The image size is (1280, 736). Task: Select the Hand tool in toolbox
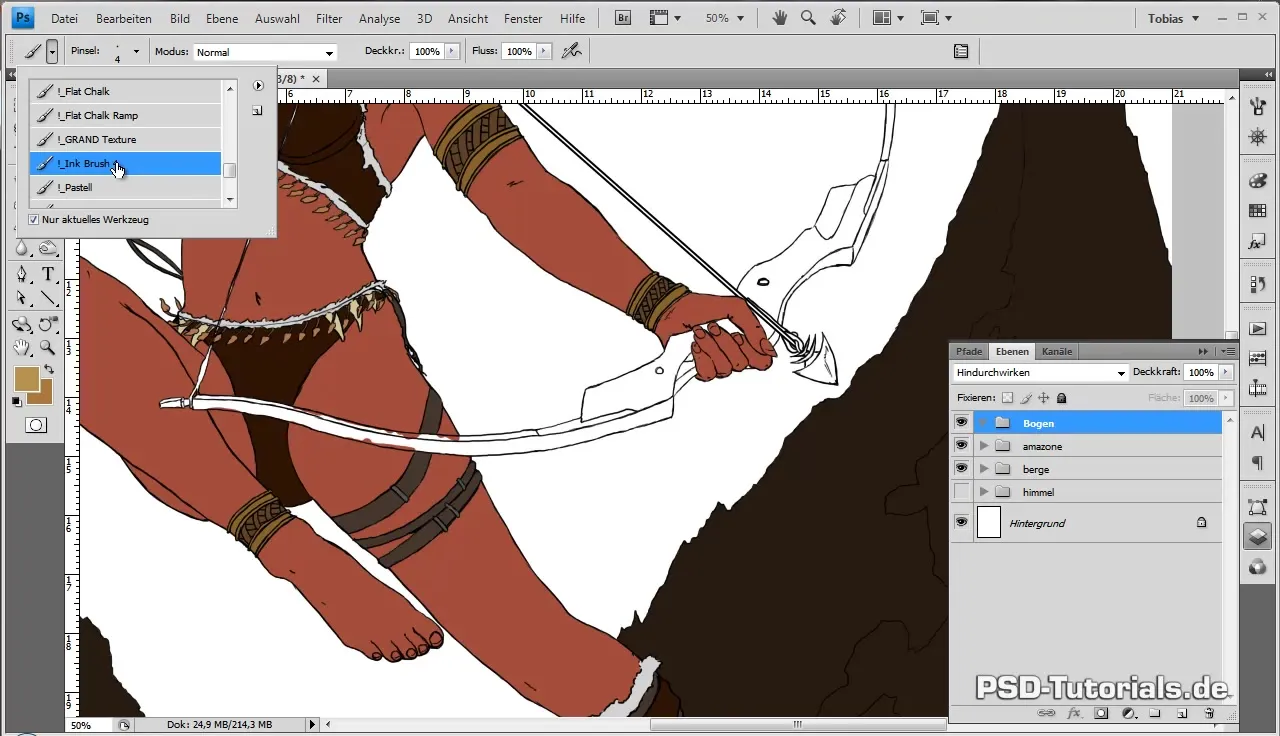pos(22,347)
